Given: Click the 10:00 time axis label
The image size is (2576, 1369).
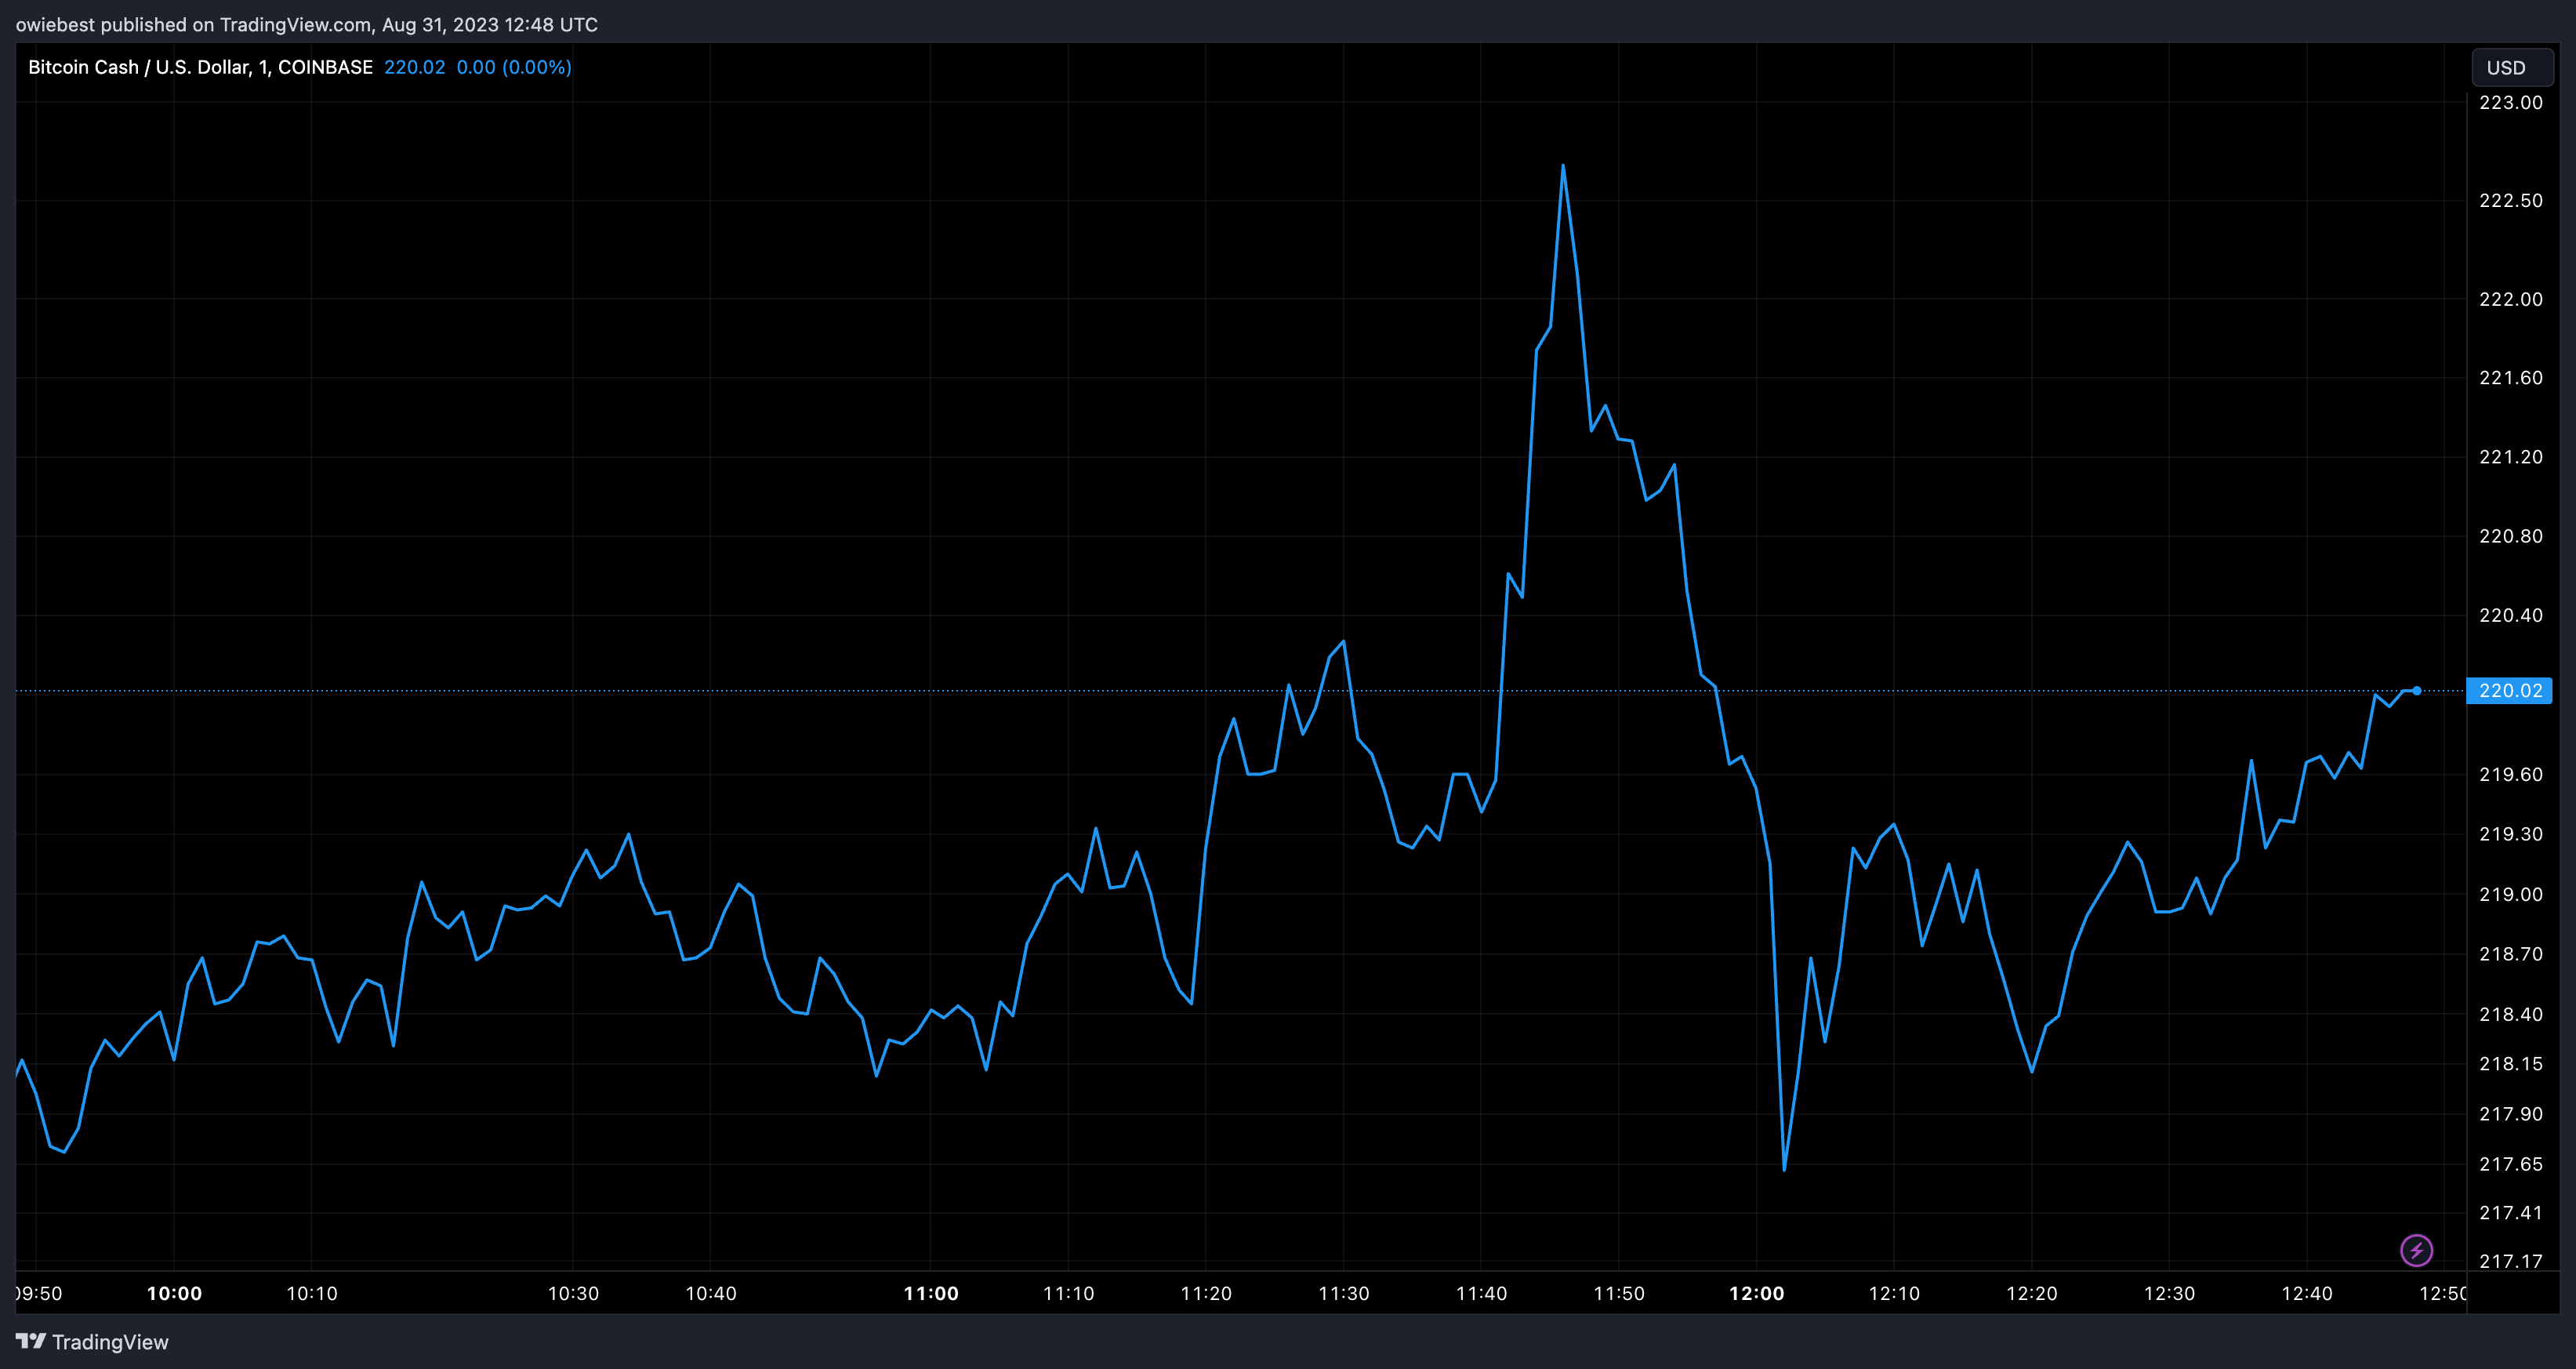Looking at the screenshot, I should [x=174, y=1293].
